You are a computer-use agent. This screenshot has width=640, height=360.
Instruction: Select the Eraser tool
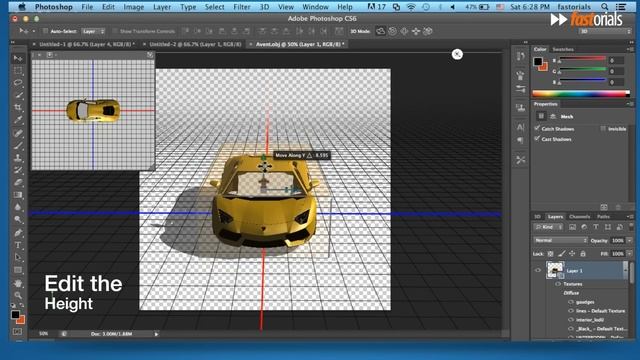(18, 182)
